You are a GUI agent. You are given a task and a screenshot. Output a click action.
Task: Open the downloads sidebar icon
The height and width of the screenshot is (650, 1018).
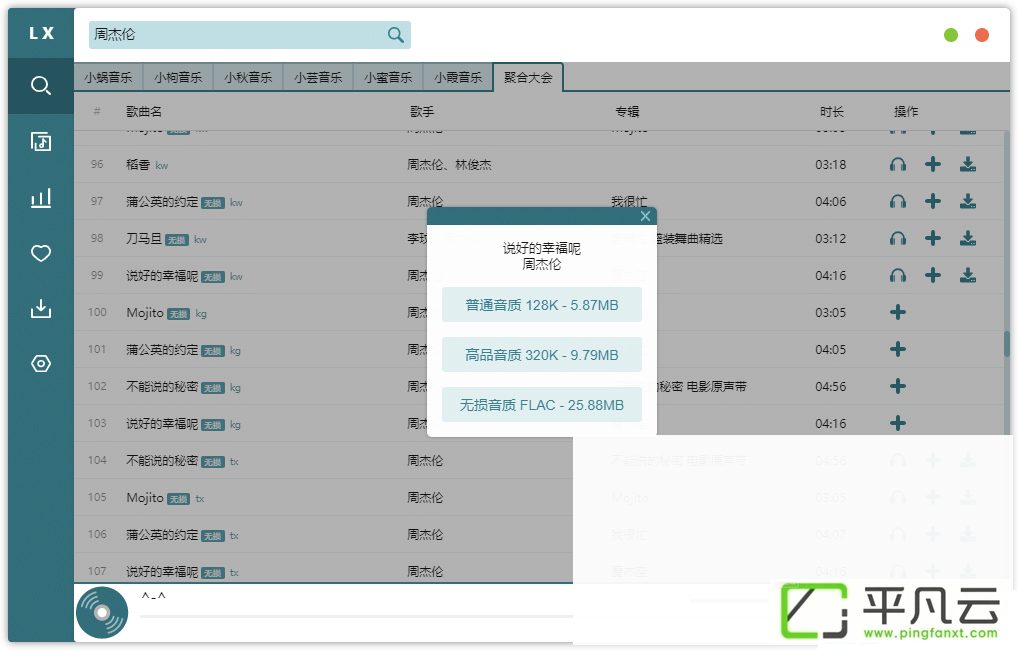tap(41, 308)
